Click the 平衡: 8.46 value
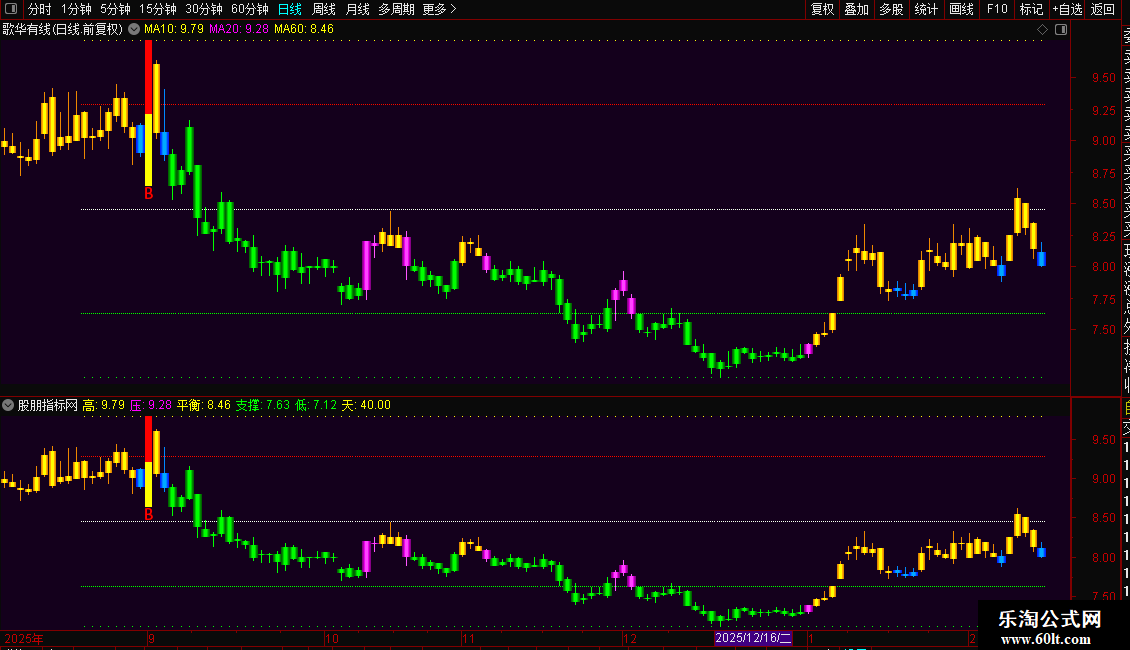This screenshot has height=650, width=1130. [x=204, y=405]
